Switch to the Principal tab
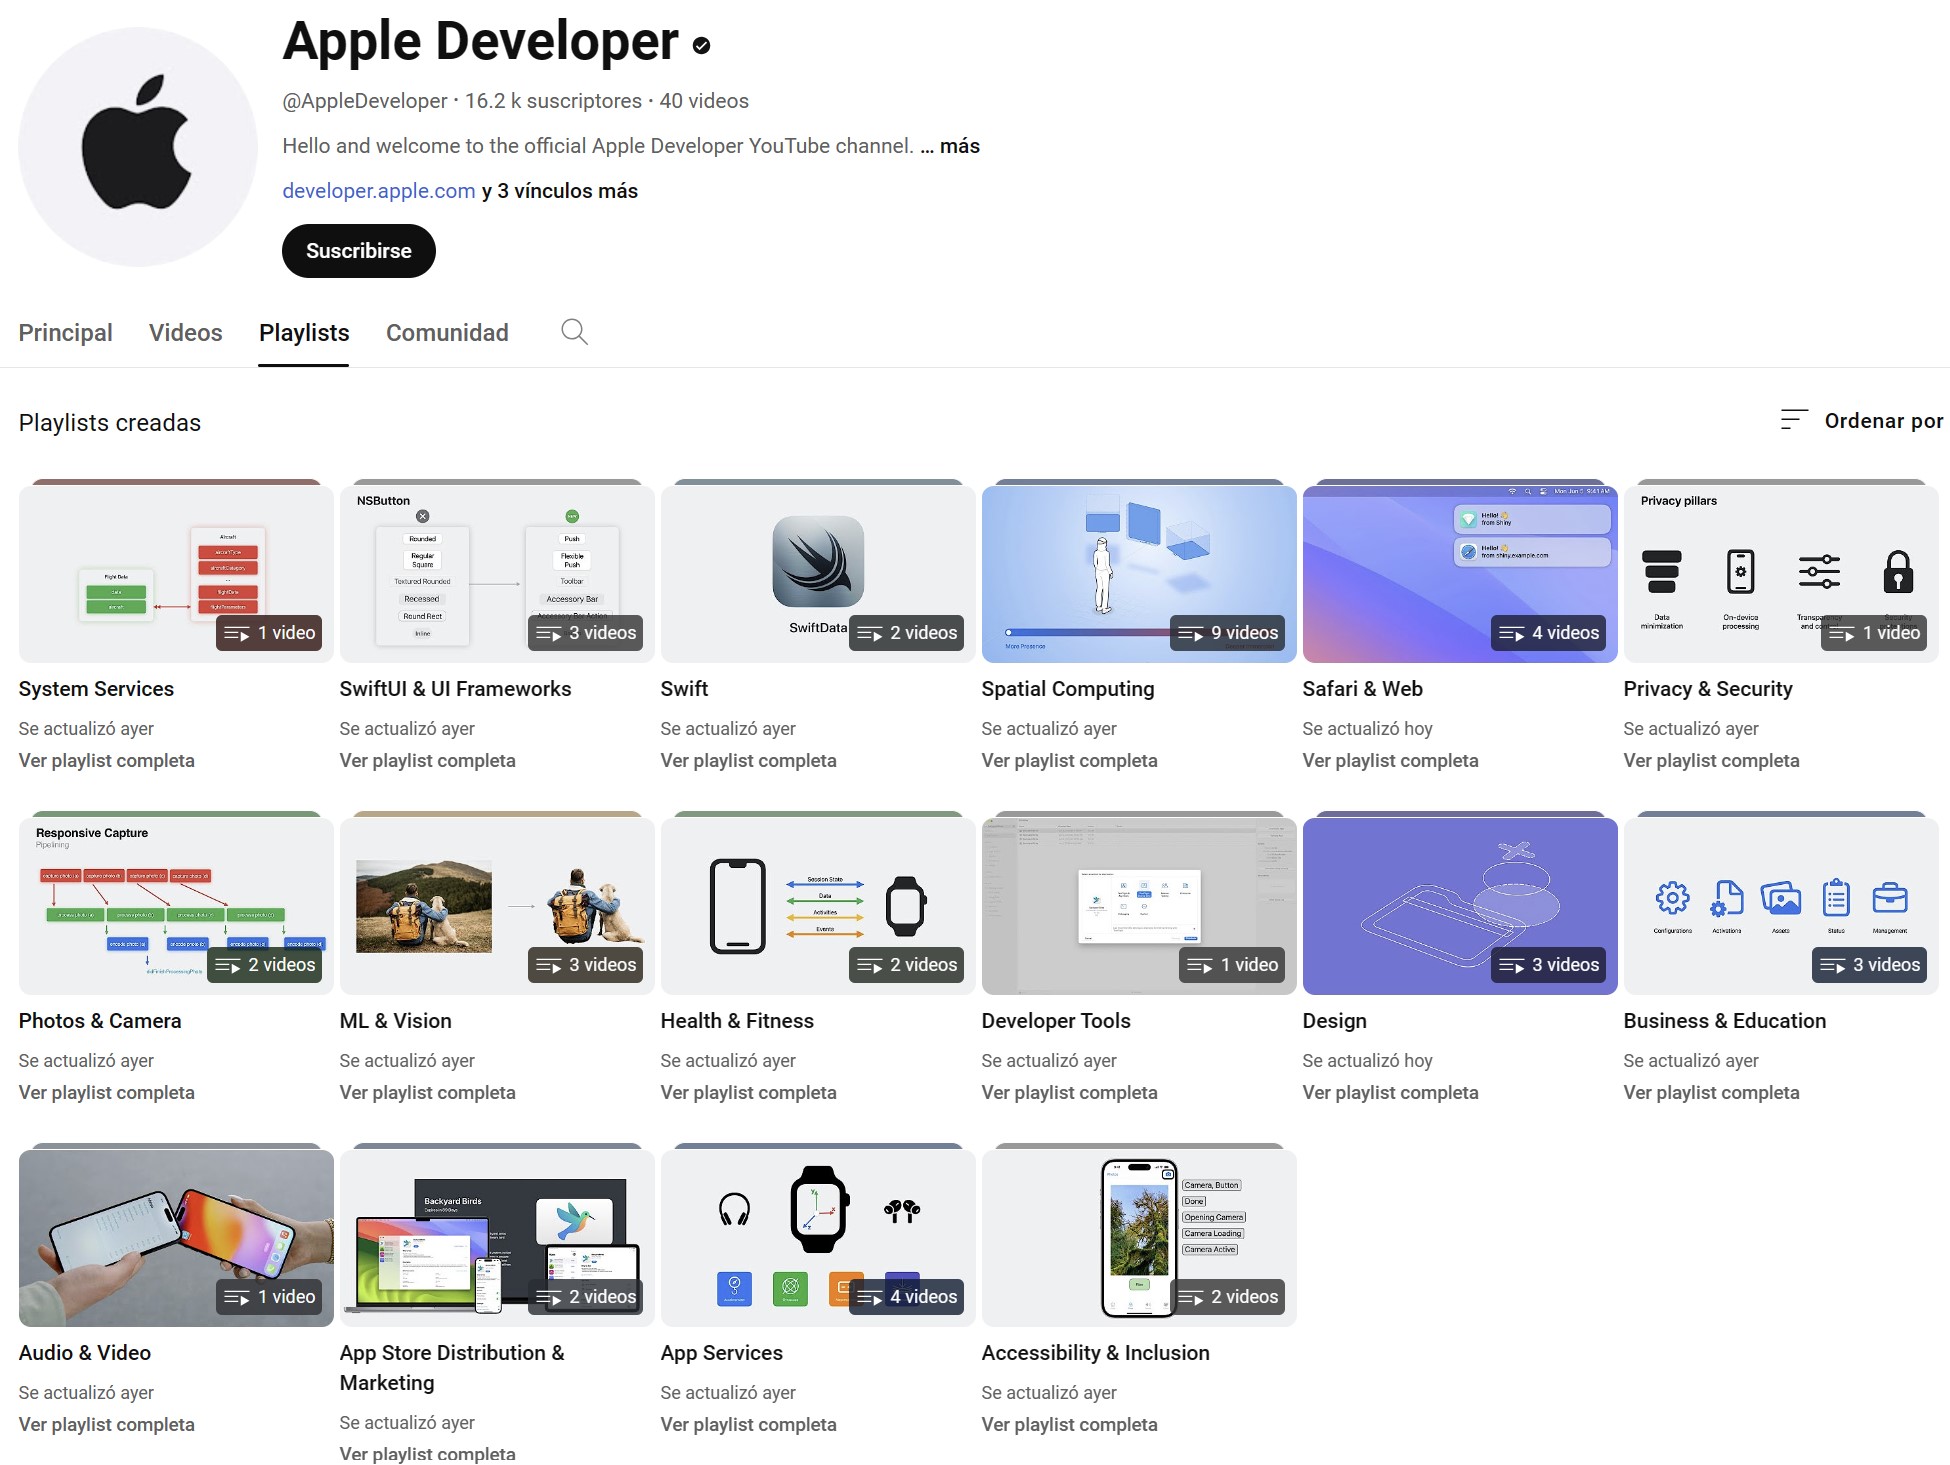 click(x=65, y=333)
